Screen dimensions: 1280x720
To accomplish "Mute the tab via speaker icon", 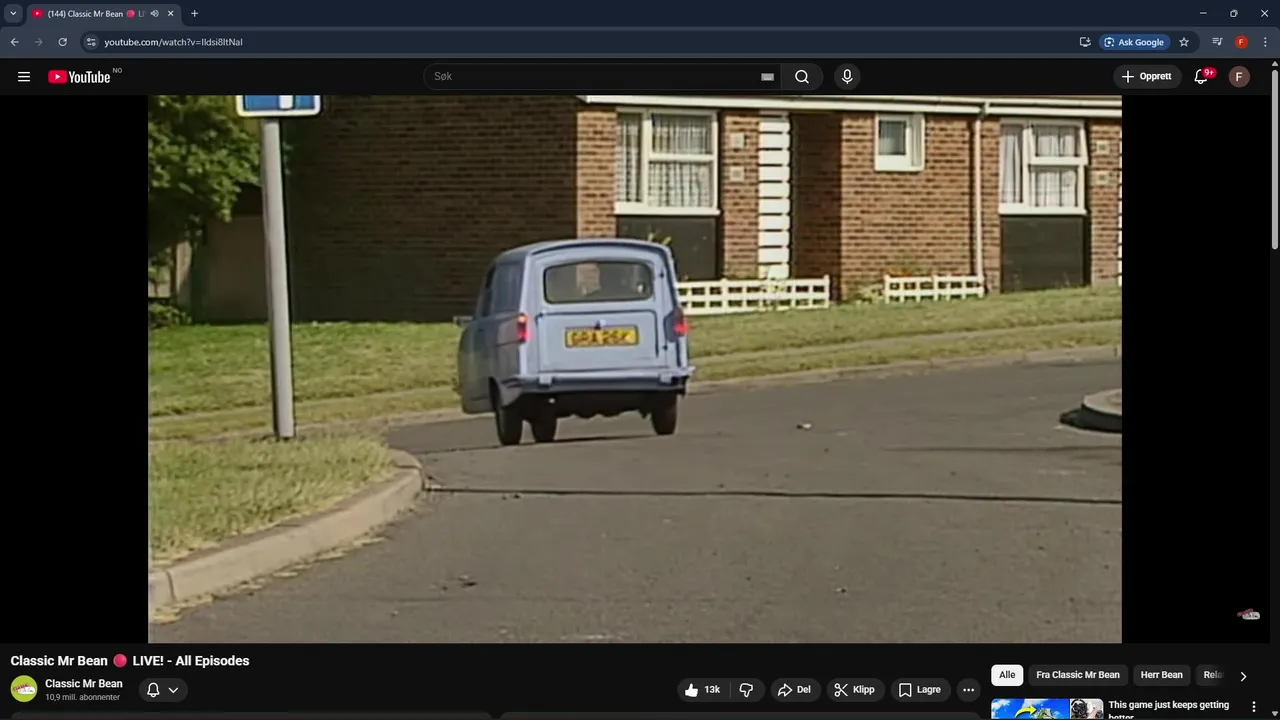I will [154, 14].
